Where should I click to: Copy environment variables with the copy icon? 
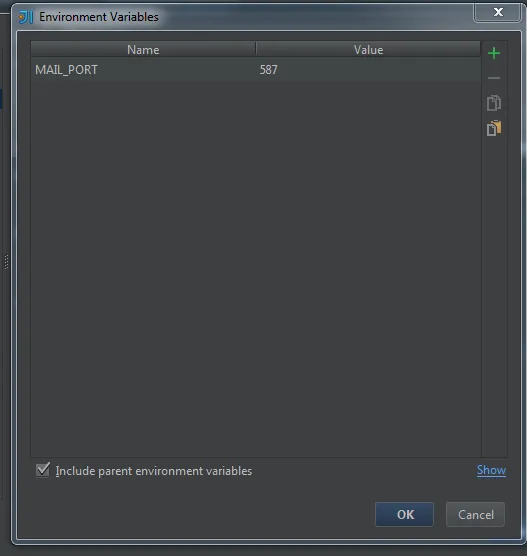(x=494, y=103)
